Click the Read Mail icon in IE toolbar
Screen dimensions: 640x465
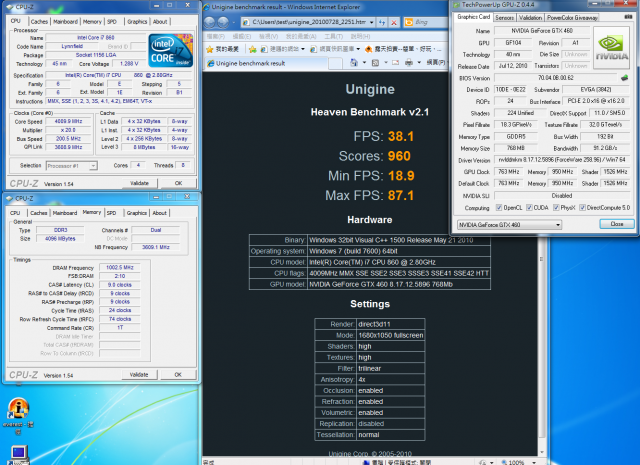[x=395, y=62]
